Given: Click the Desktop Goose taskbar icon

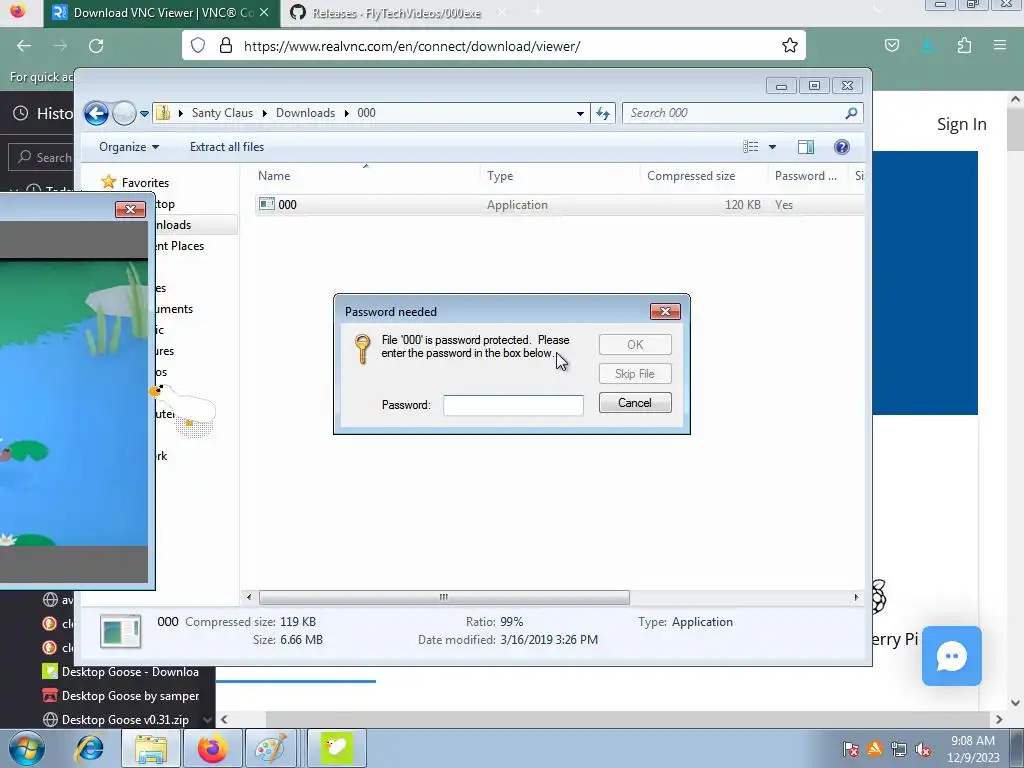Looking at the screenshot, I should [x=336, y=748].
